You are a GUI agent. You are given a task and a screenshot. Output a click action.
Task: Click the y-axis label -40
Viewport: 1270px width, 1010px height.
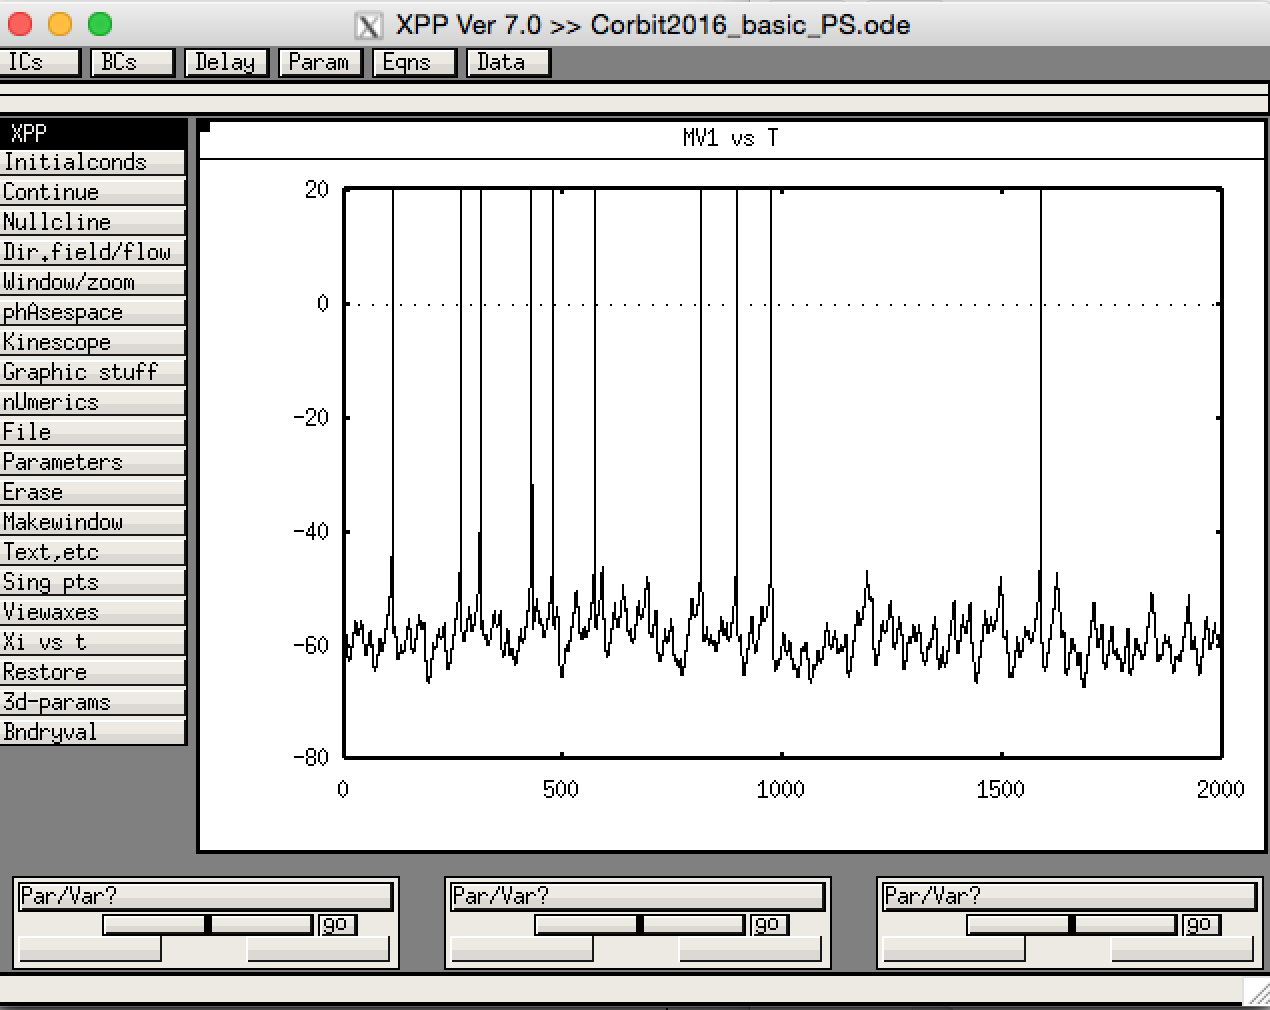pyautogui.click(x=311, y=531)
